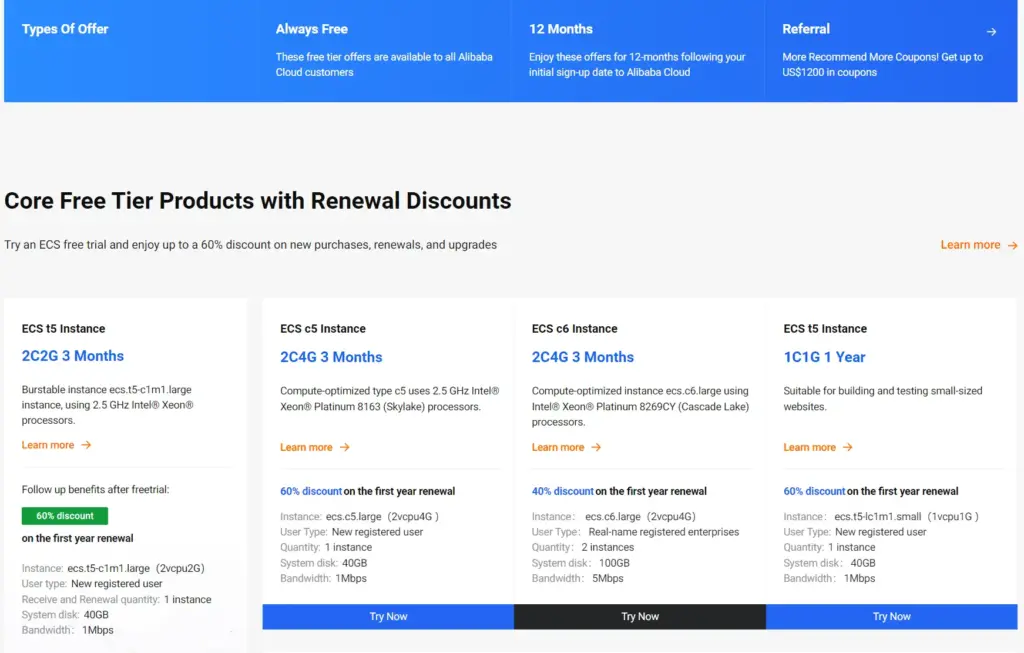Click 60% discount link on c5 card
1024x653 pixels.
click(x=311, y=491)
